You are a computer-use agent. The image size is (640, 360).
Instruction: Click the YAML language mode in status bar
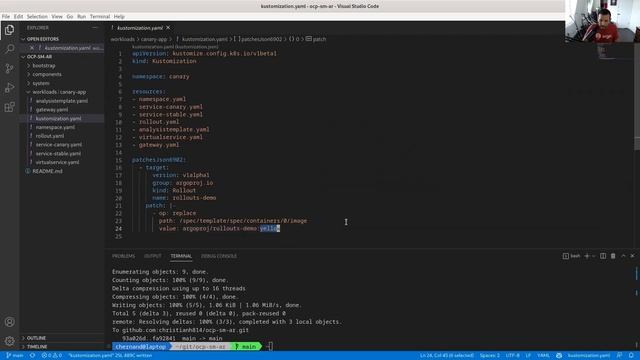pyautogui.click(x=543, y=356)
